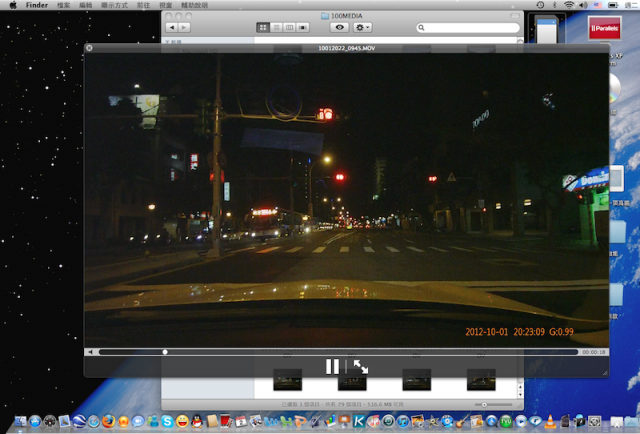Launch GarageBand guitar from the Dock
The height and width of the screenshot is (434, 640).
(x=462, y=421)
